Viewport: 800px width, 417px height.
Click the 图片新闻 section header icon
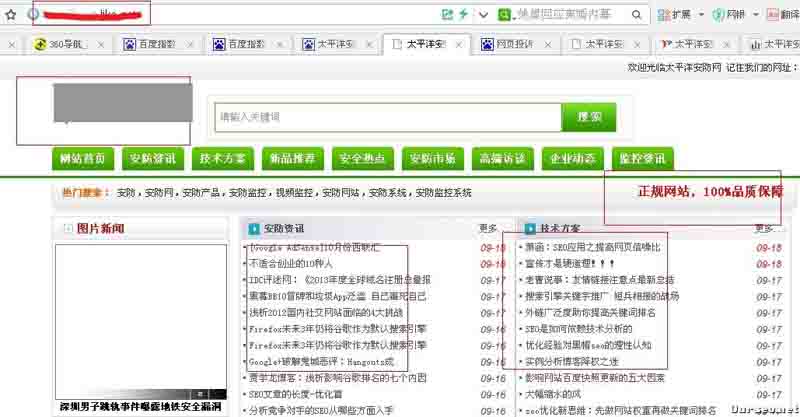click(68, 229)
